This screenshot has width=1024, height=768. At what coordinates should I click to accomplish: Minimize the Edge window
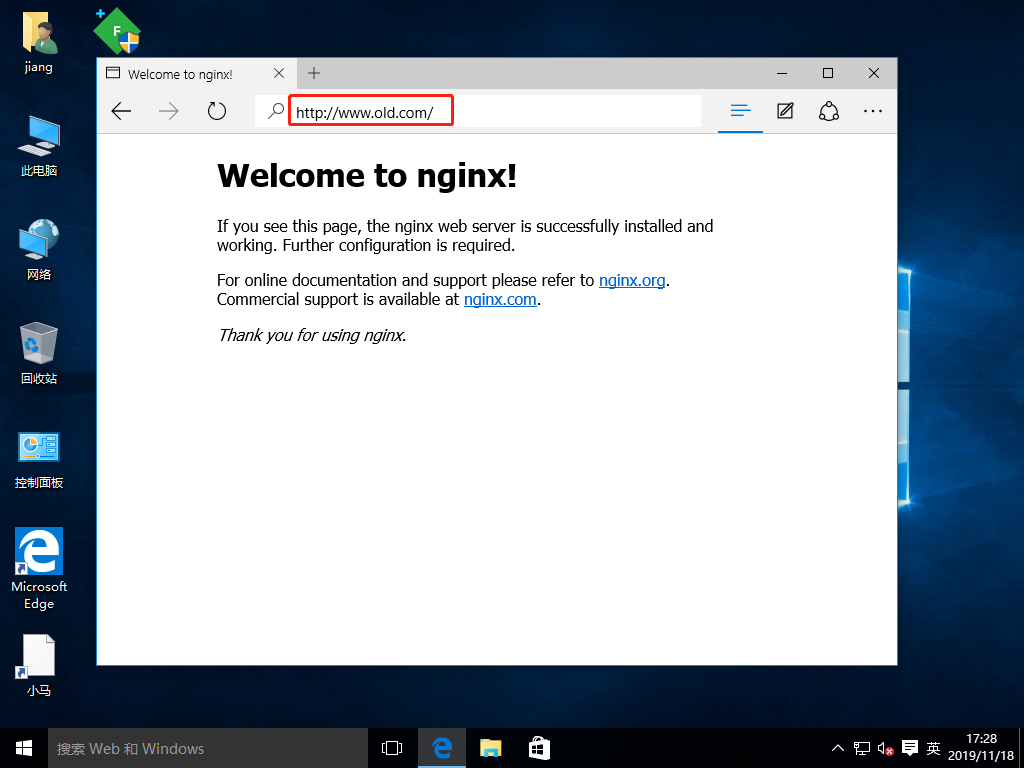coord(782,73)
